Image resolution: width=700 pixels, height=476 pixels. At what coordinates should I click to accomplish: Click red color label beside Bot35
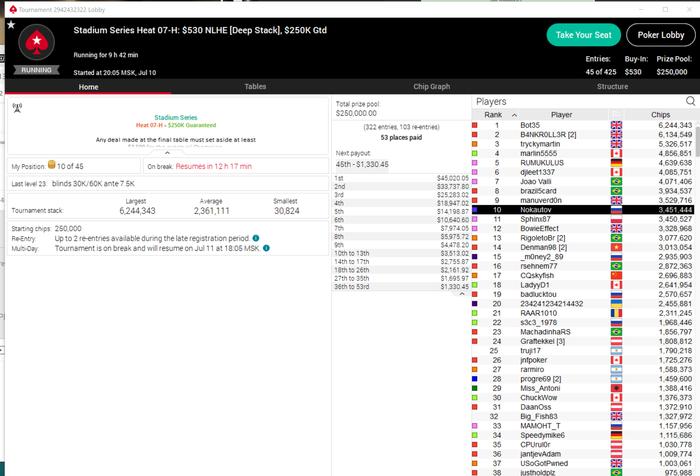coord(475,125)
